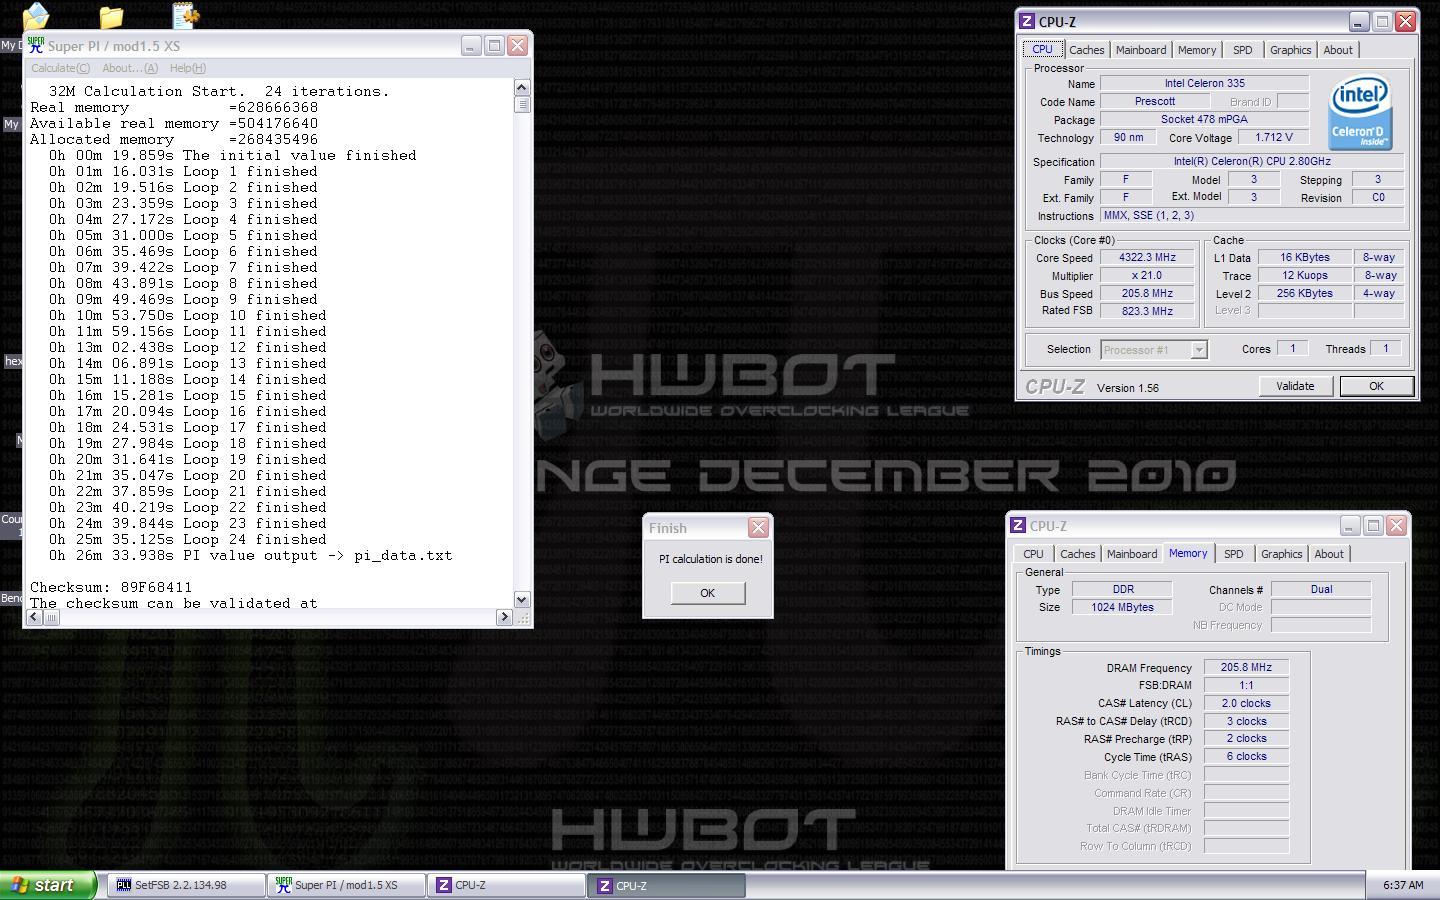Viewport: 1440px width, 900px height.
Task: Click scroll up arrow in Super PI log
Action: pyautogui.click(x=521, y=87)
